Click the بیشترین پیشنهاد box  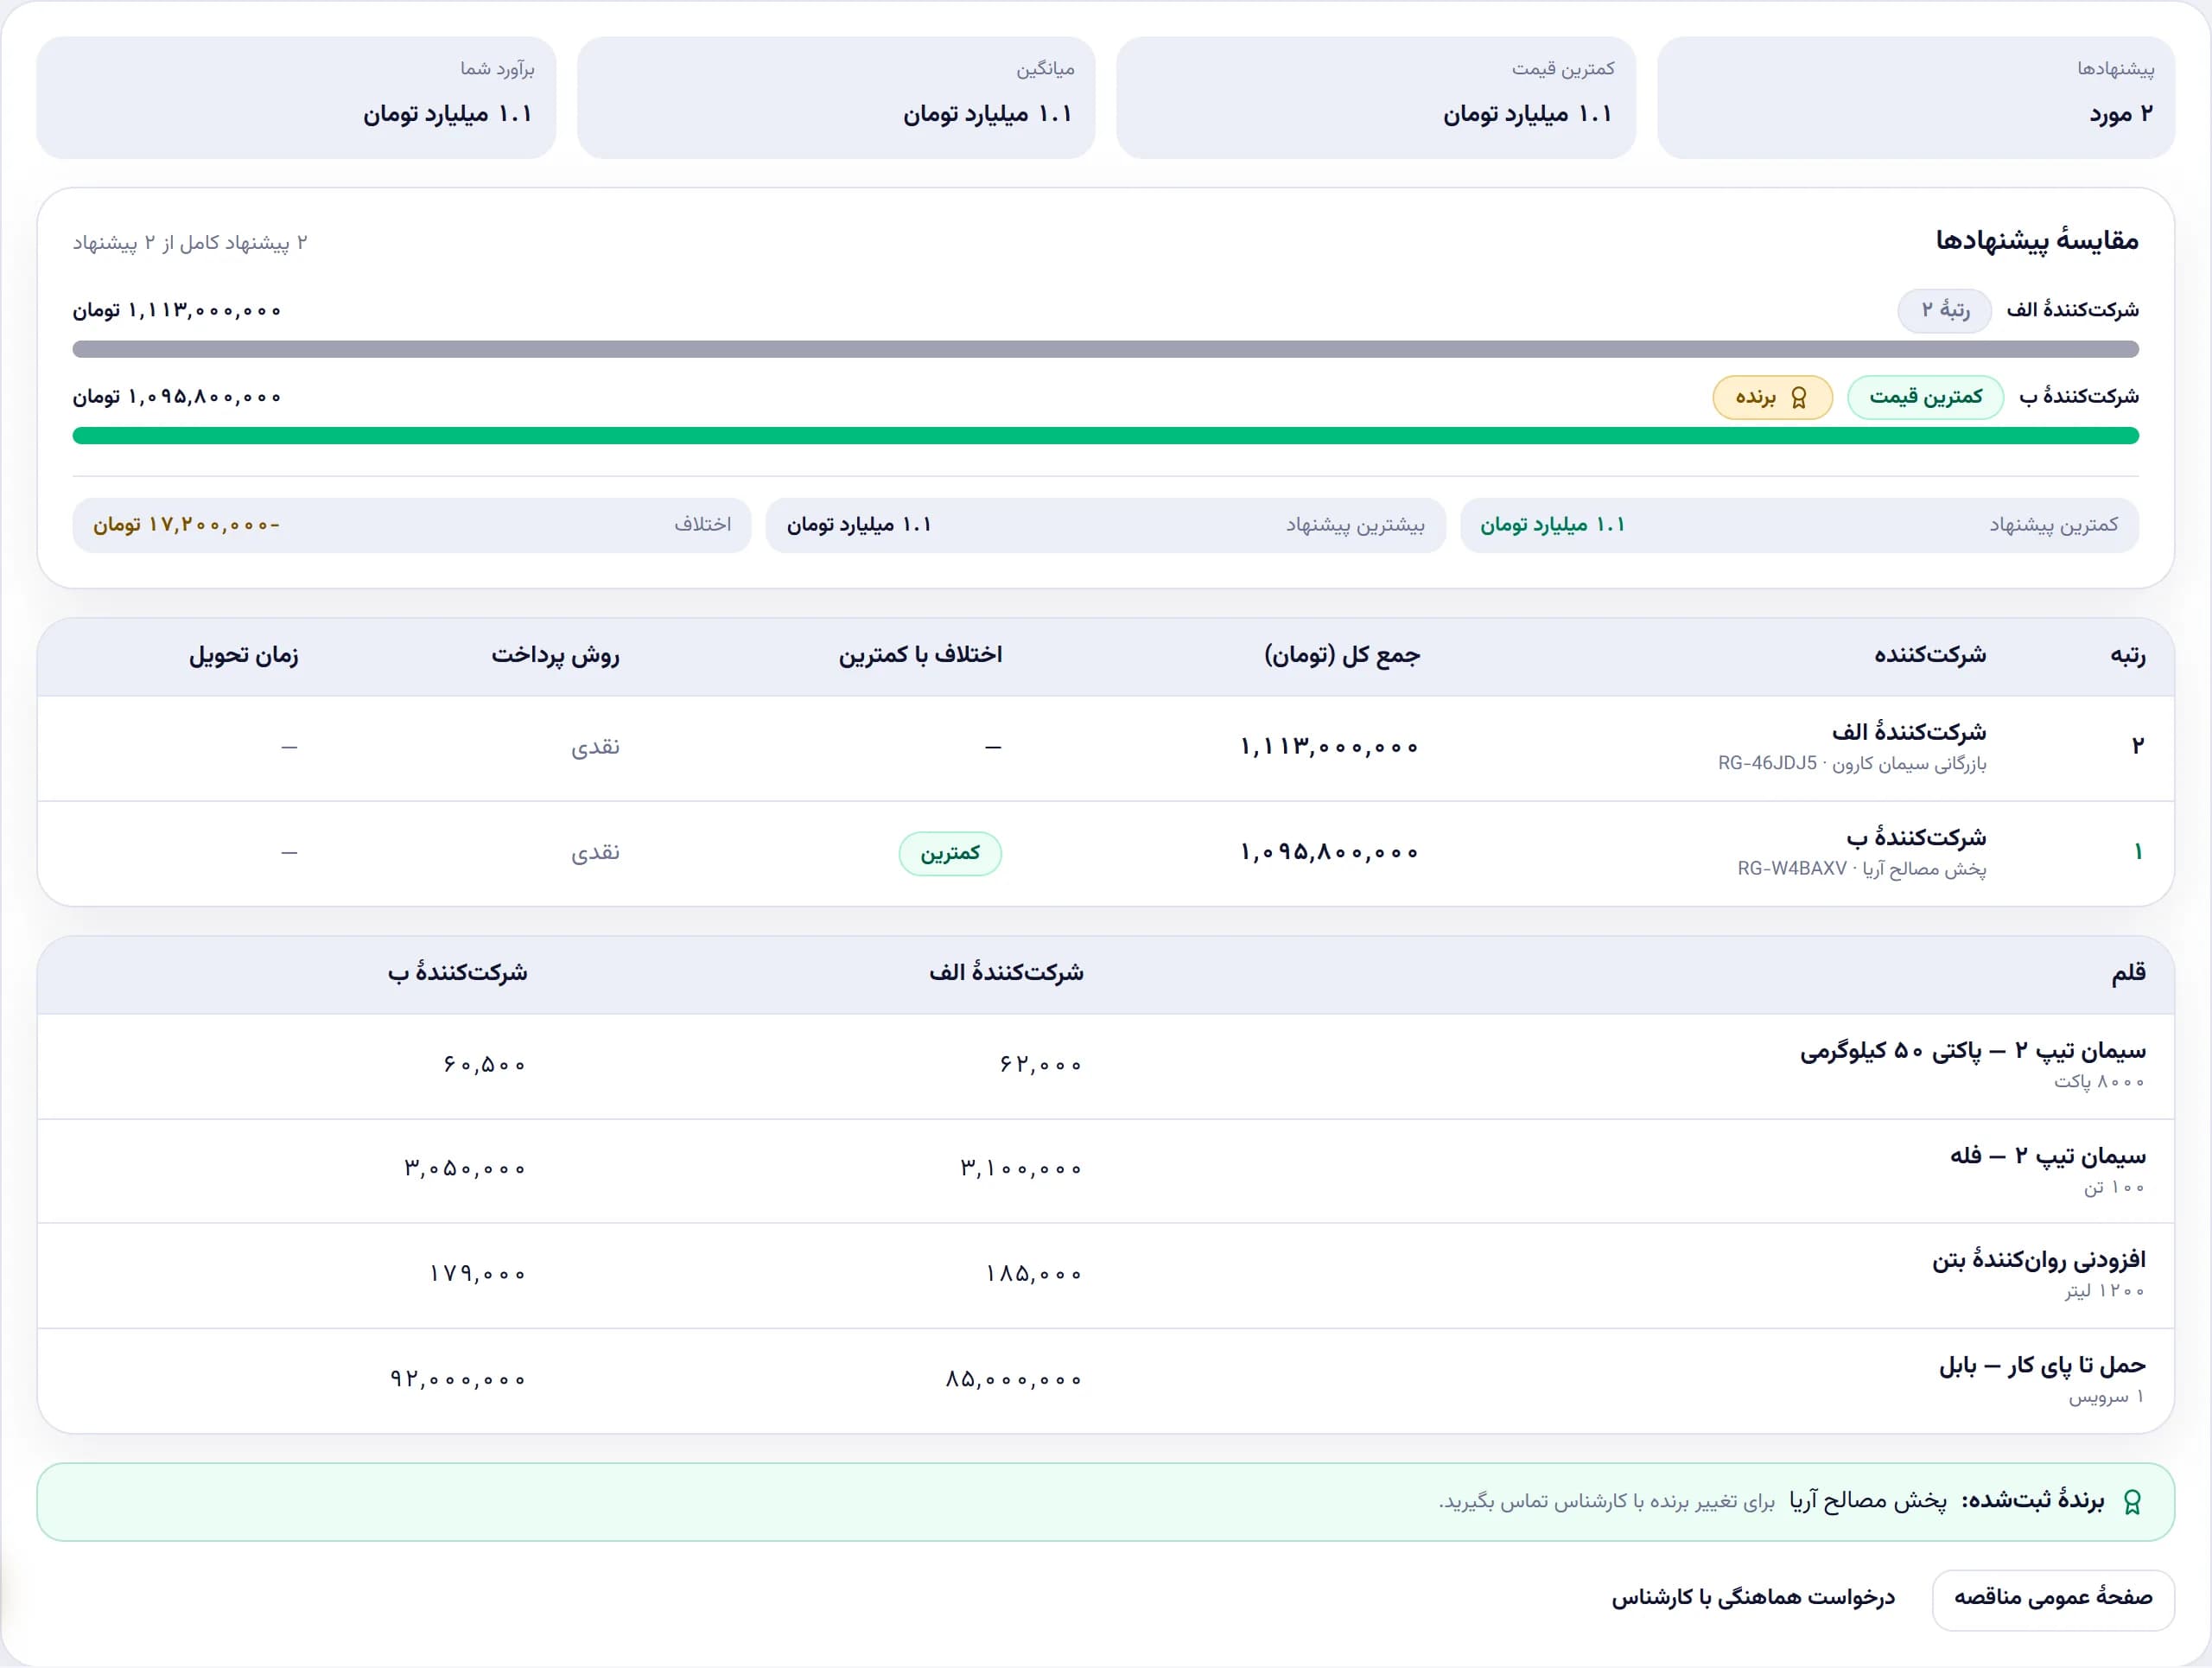pos(1105,525)
